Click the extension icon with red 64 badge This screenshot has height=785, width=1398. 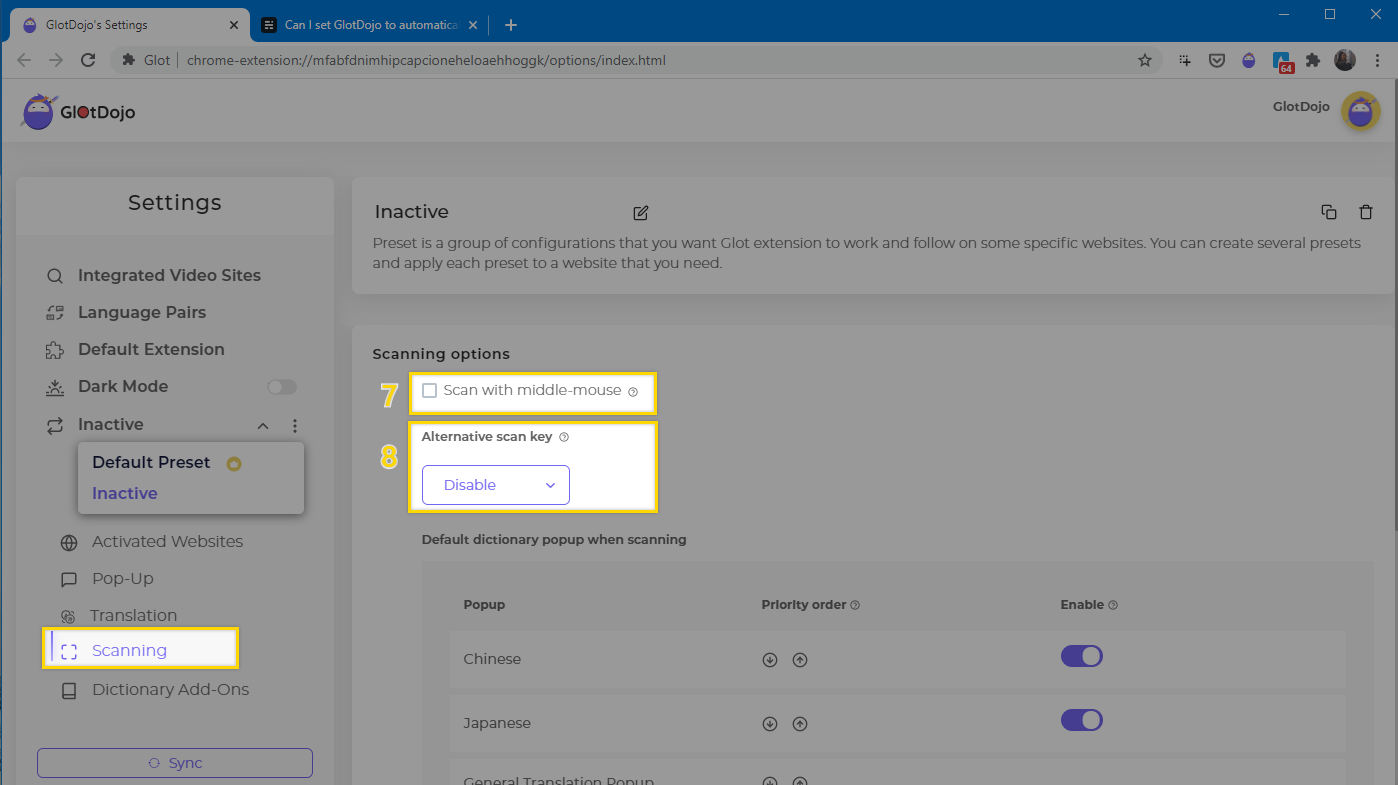pyautogui.click(x=1283, y=62)
